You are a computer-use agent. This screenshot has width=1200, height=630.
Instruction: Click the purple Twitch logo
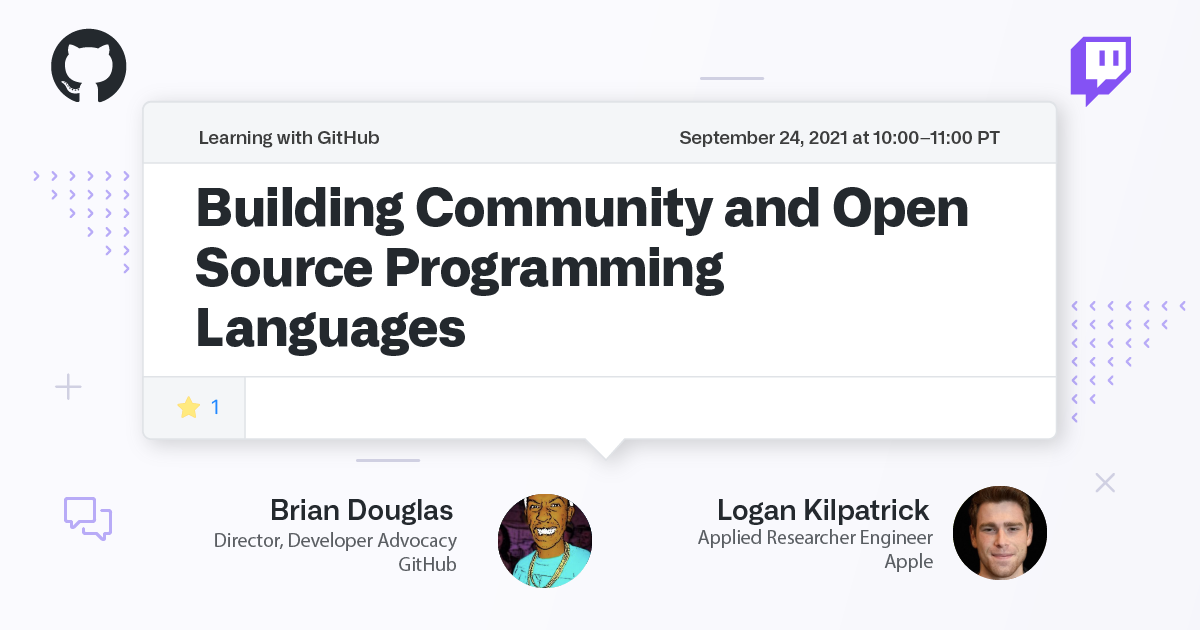point(1101,72)
